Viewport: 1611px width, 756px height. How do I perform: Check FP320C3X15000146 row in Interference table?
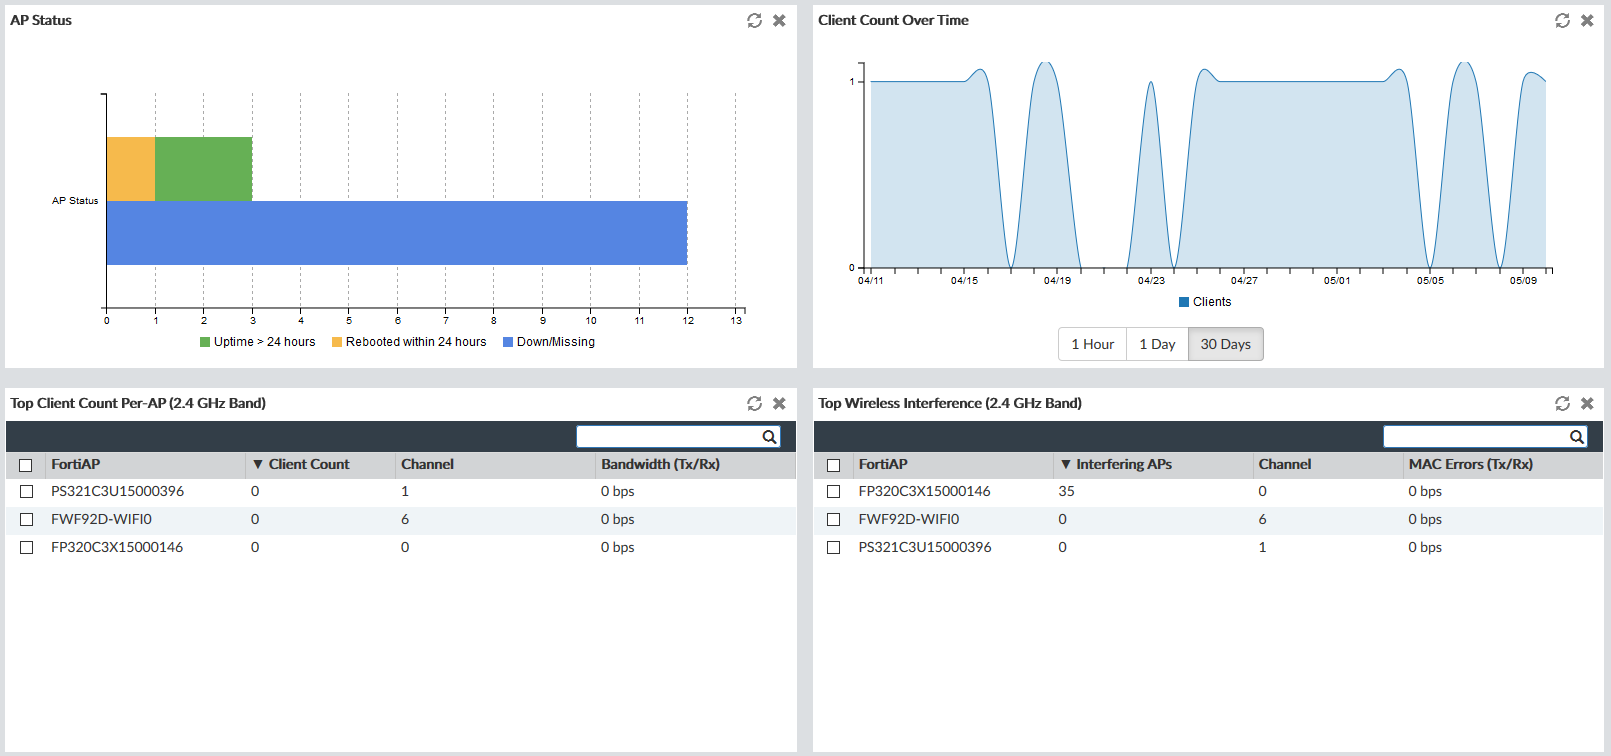(x=833, y=492)
